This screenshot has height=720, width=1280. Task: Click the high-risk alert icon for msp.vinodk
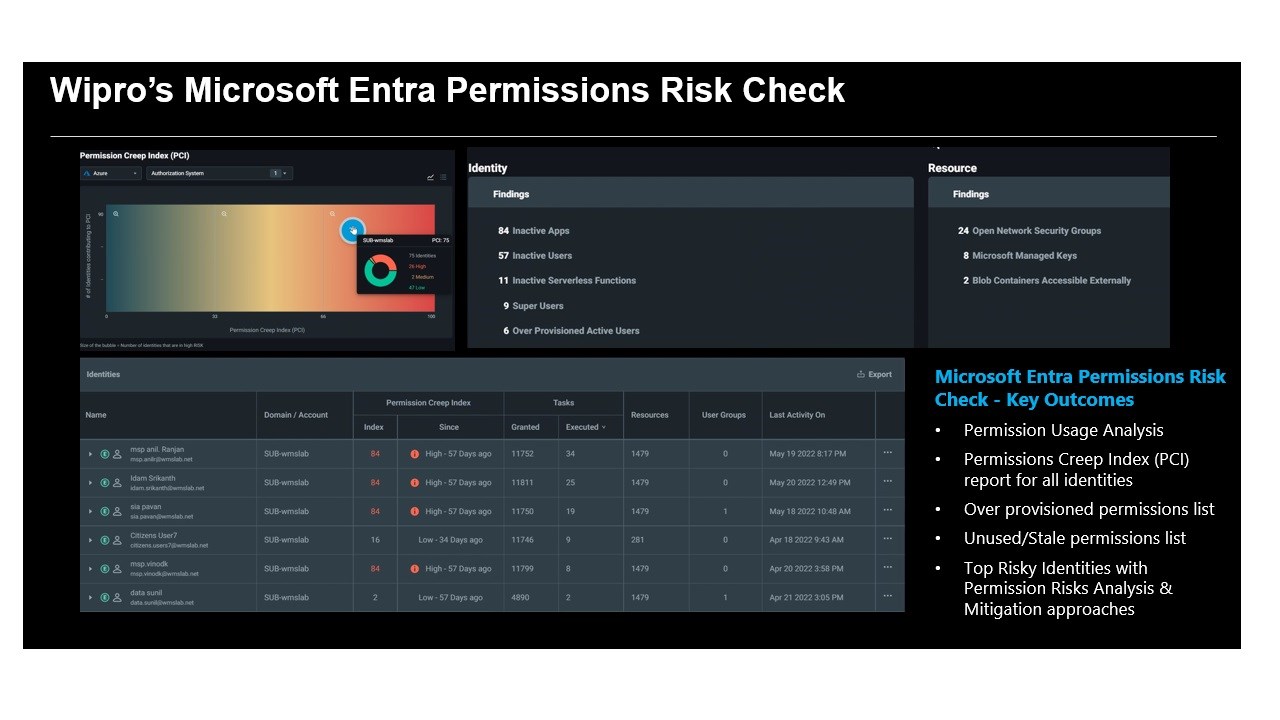click(415, 569)
